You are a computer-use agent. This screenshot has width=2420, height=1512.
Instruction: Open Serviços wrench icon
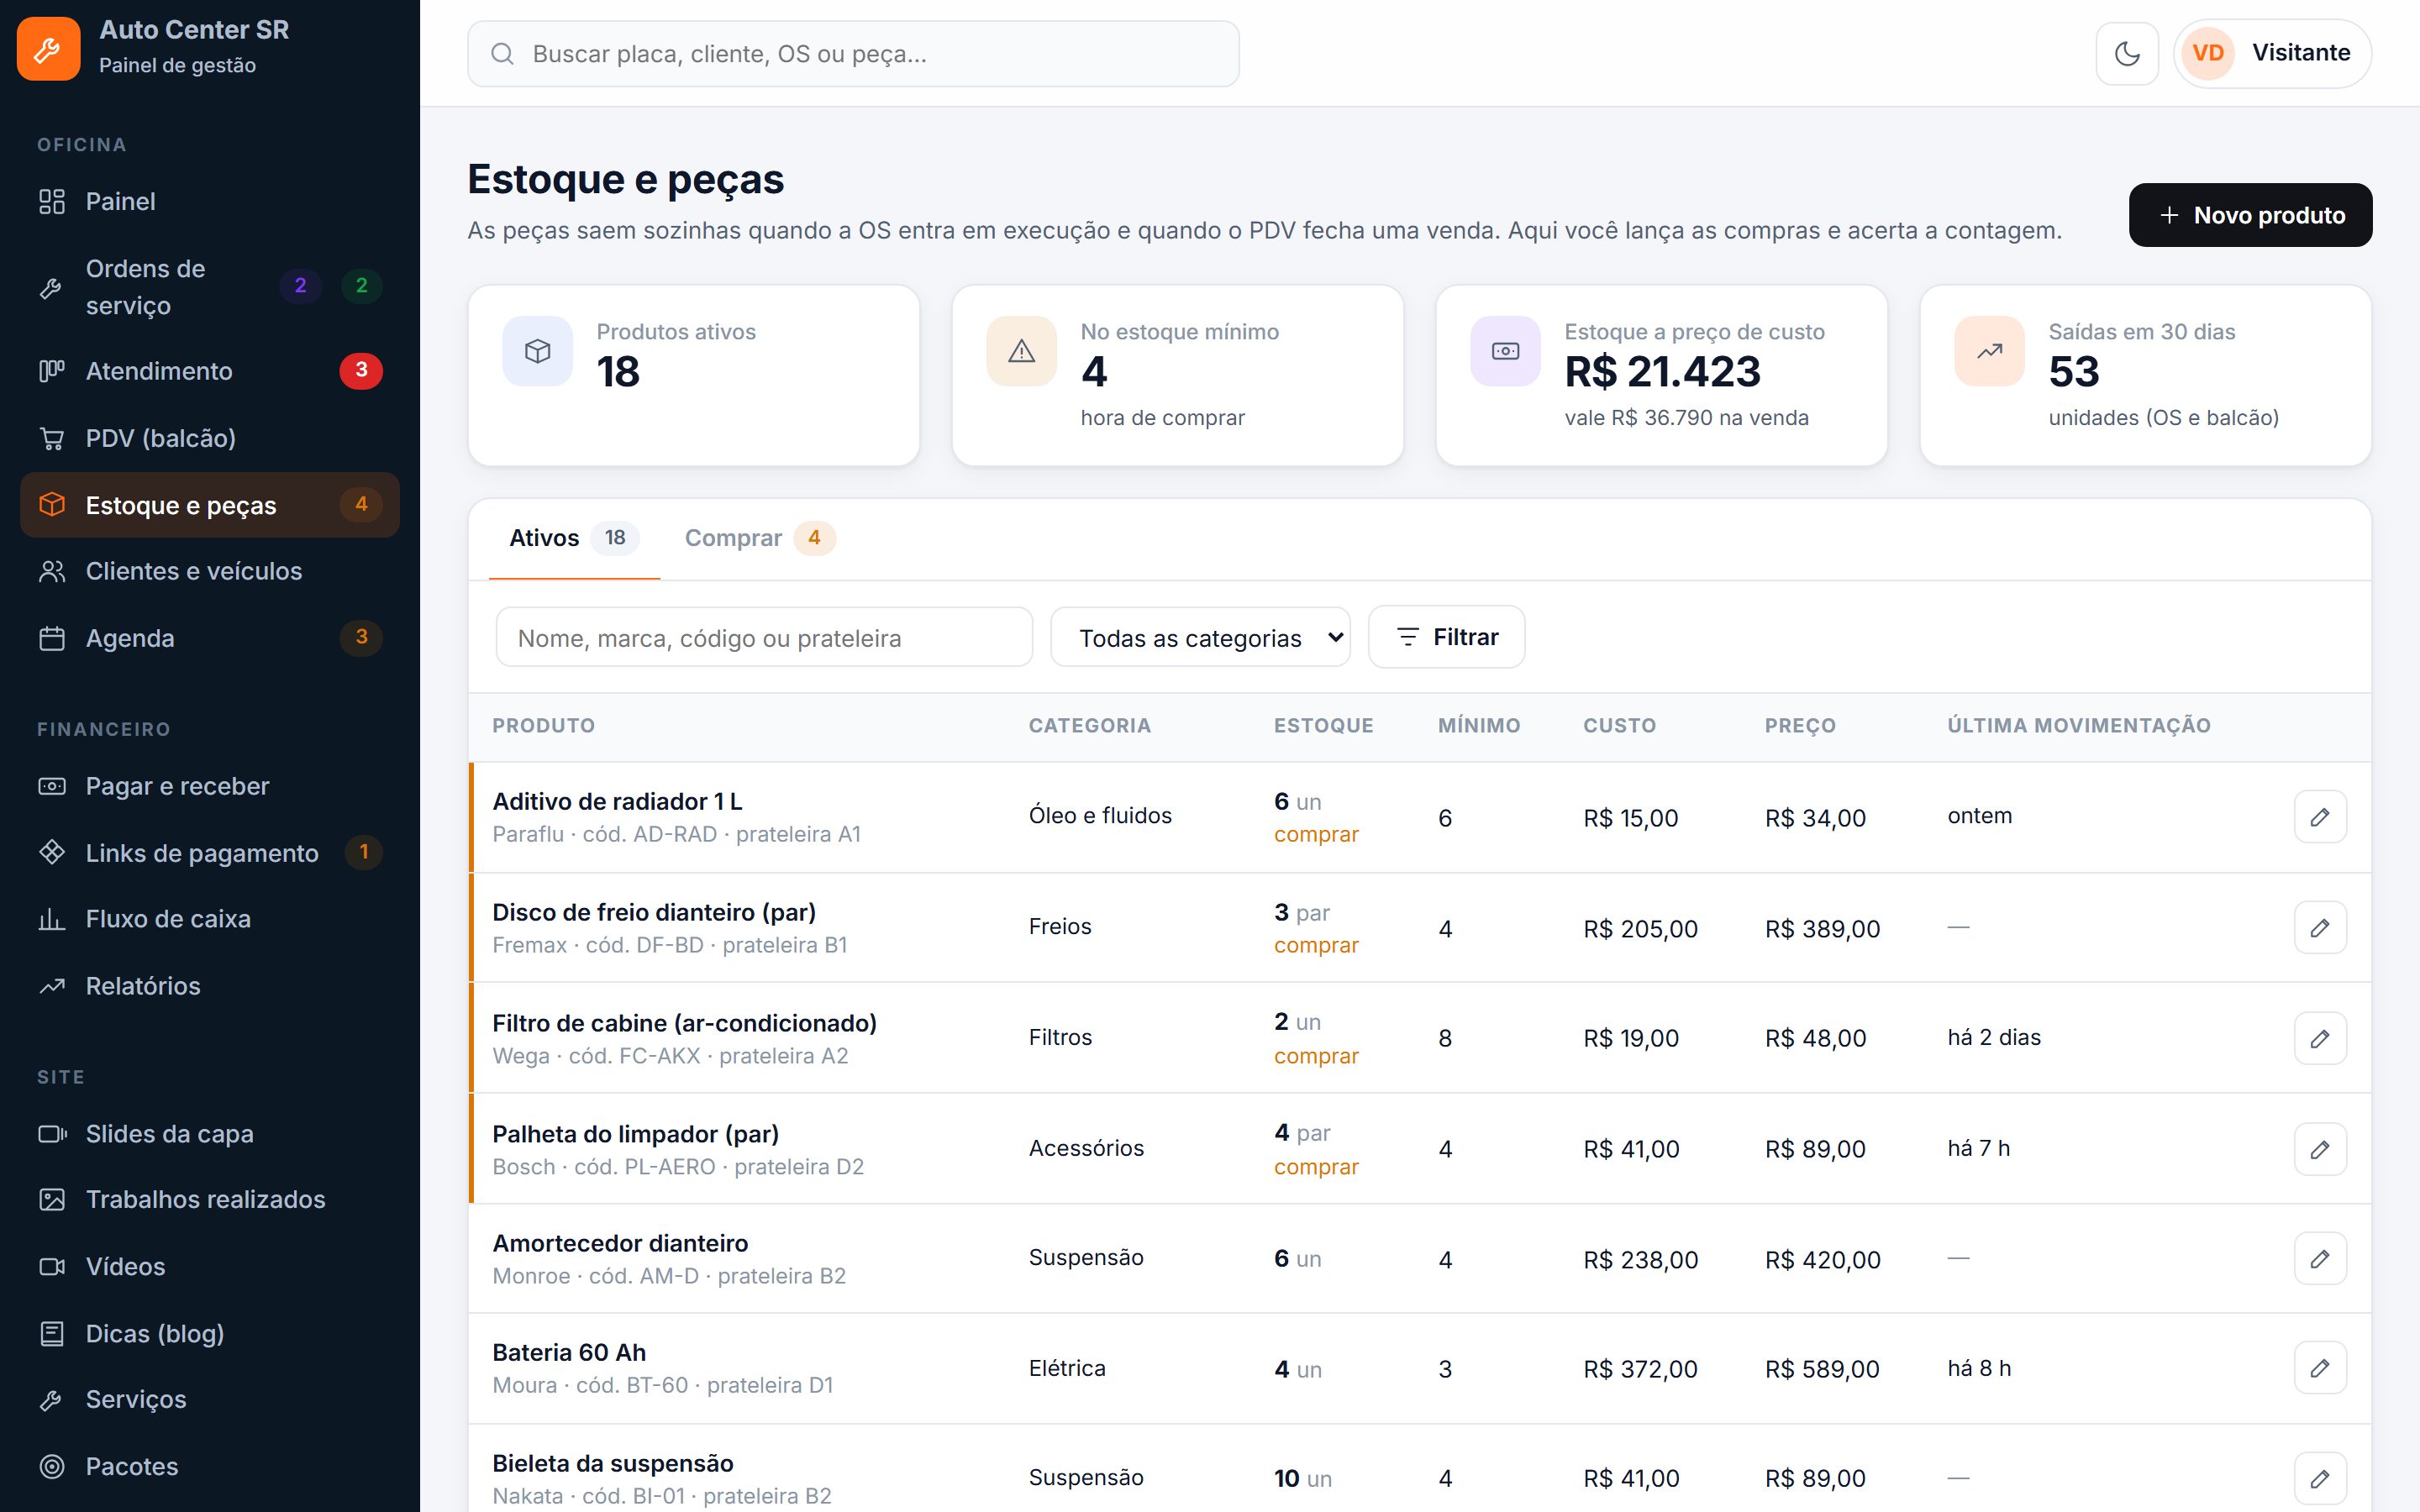(x=52, y=1400)
